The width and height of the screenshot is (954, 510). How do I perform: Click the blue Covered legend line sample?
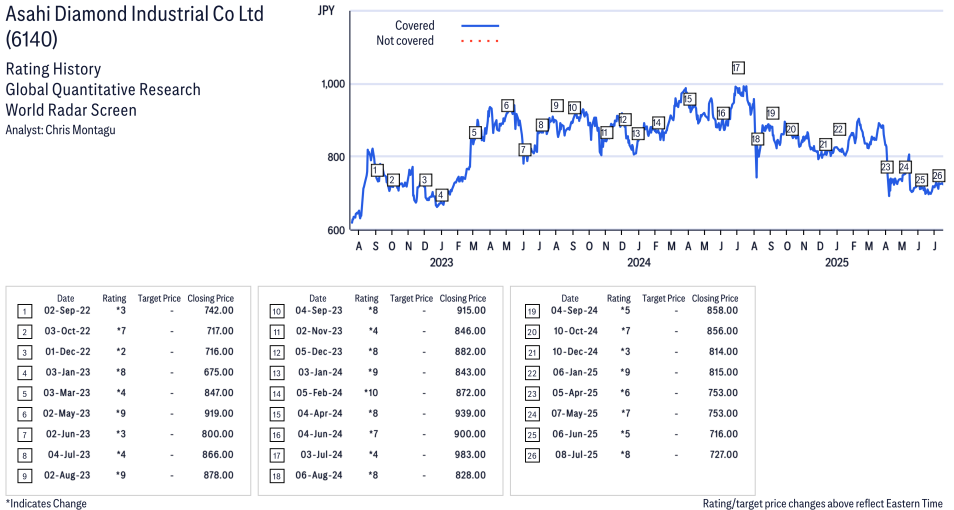[x=480, y=26]
